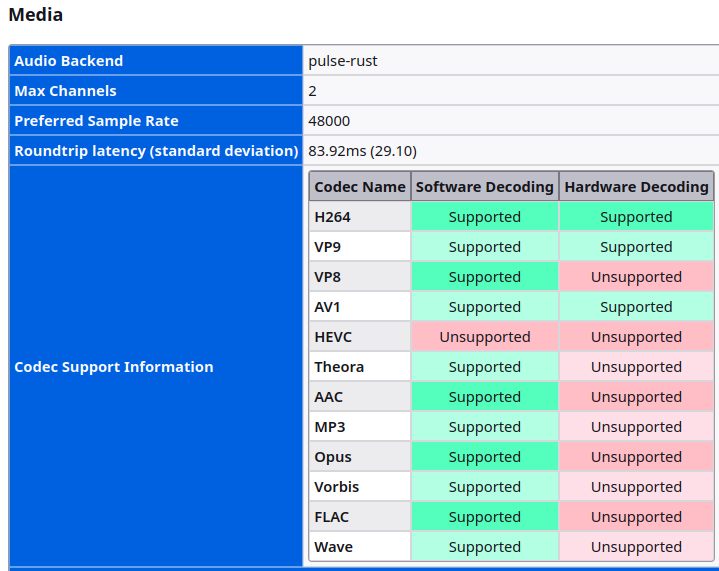Click HEVC software decoding Unsupported cell
This screenshot has height=571, width=719.
click(x=485, y=337)
